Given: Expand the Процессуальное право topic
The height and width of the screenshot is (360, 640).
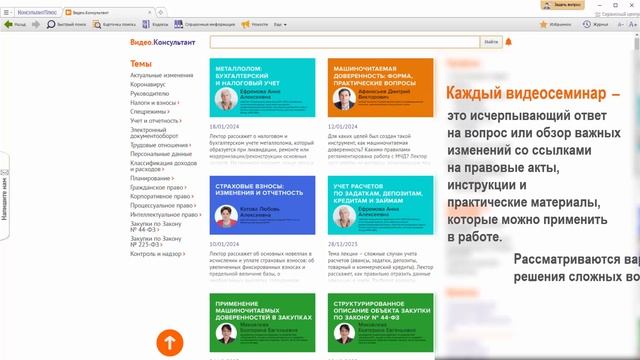Looking at the screenshot, I should 163,205.
